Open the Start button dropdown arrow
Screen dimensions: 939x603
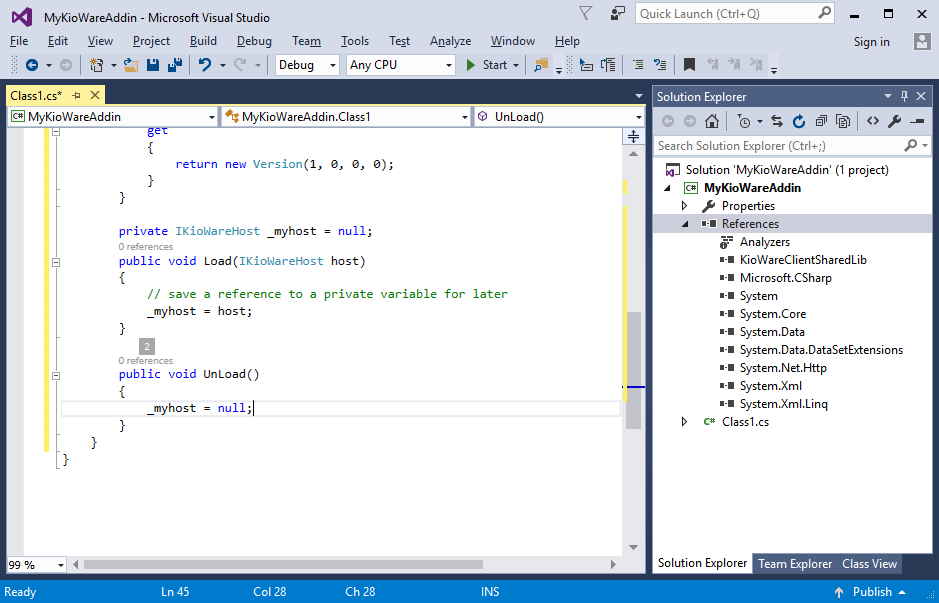pyautogui.click(x=516, y=65)
